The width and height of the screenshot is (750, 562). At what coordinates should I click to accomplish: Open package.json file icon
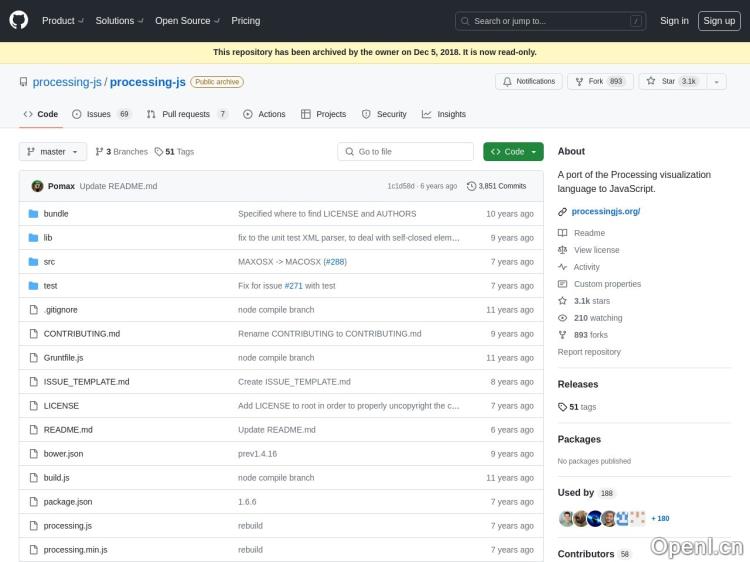pyautogui.click(x=33, y=502)
